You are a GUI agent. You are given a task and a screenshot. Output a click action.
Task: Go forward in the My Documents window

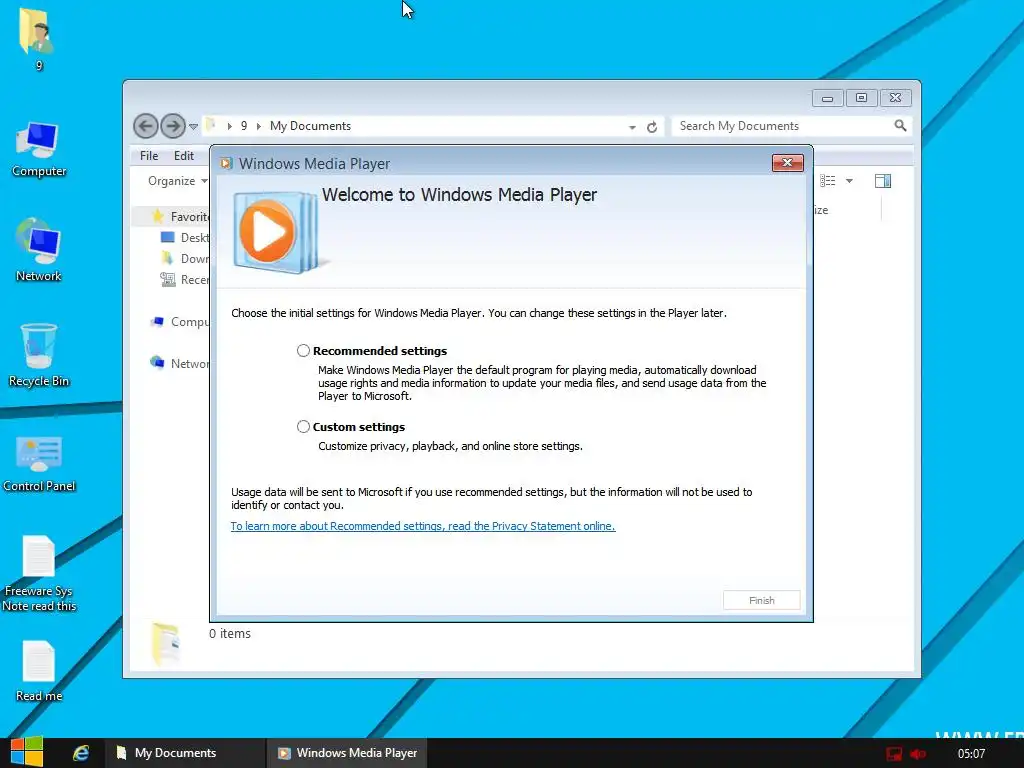[x=173, y=126]
